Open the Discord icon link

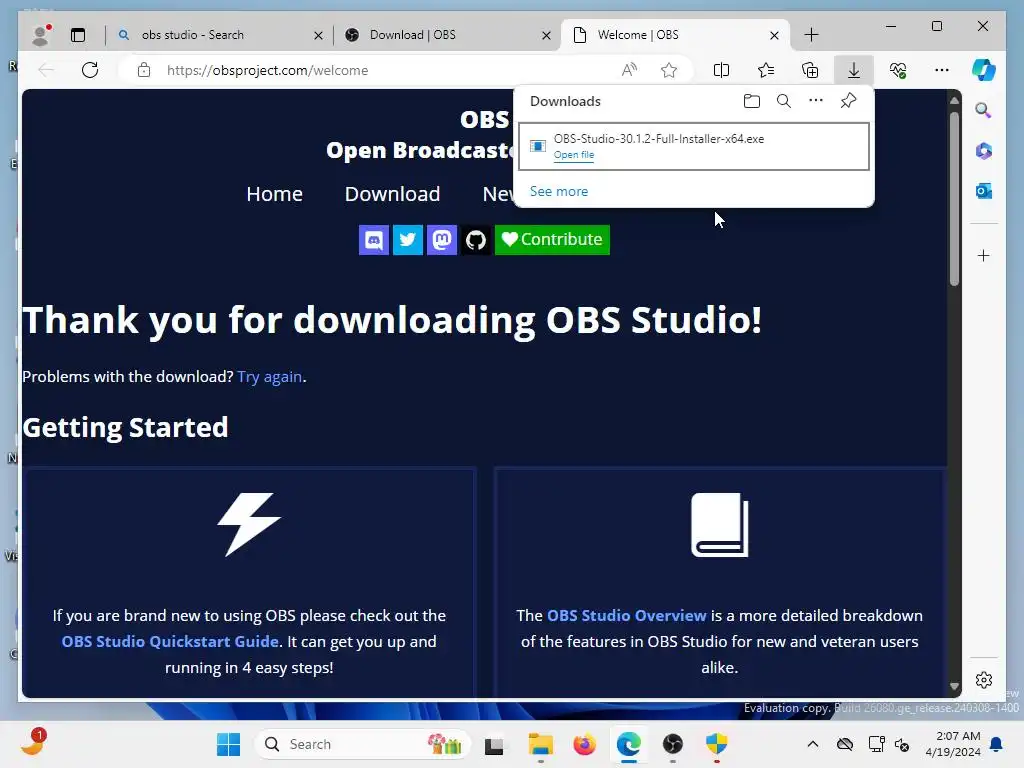pyautogui.click(x=374, y=240)
